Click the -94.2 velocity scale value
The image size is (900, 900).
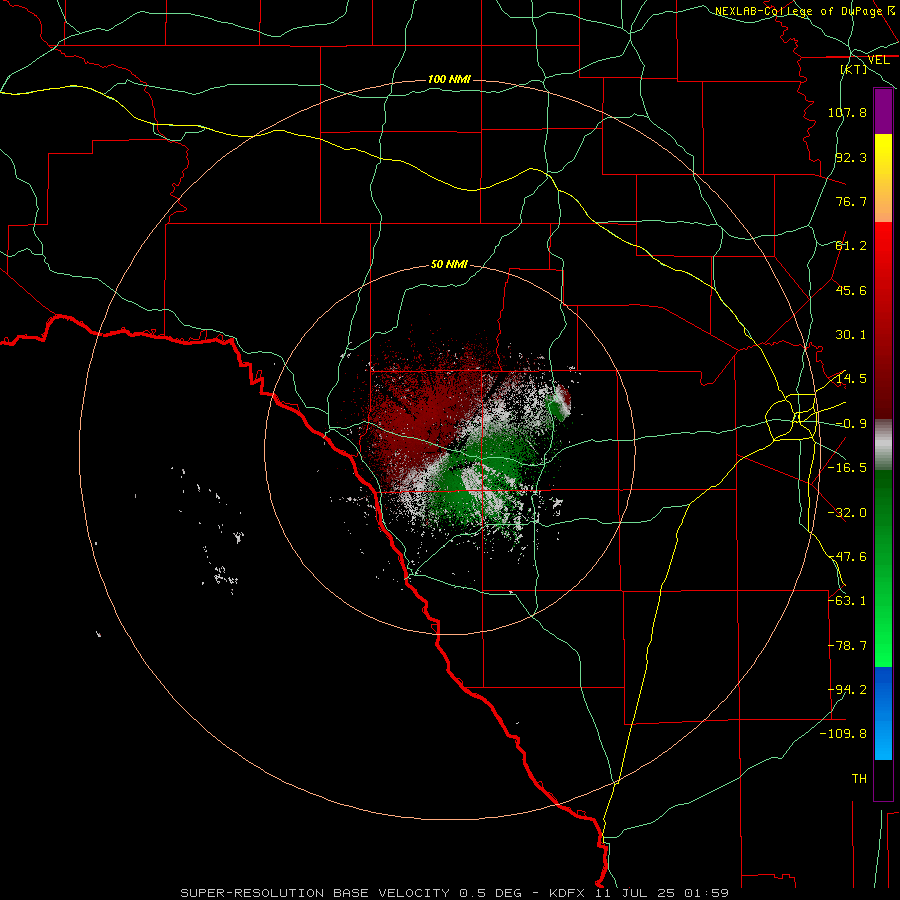[847, 690]
